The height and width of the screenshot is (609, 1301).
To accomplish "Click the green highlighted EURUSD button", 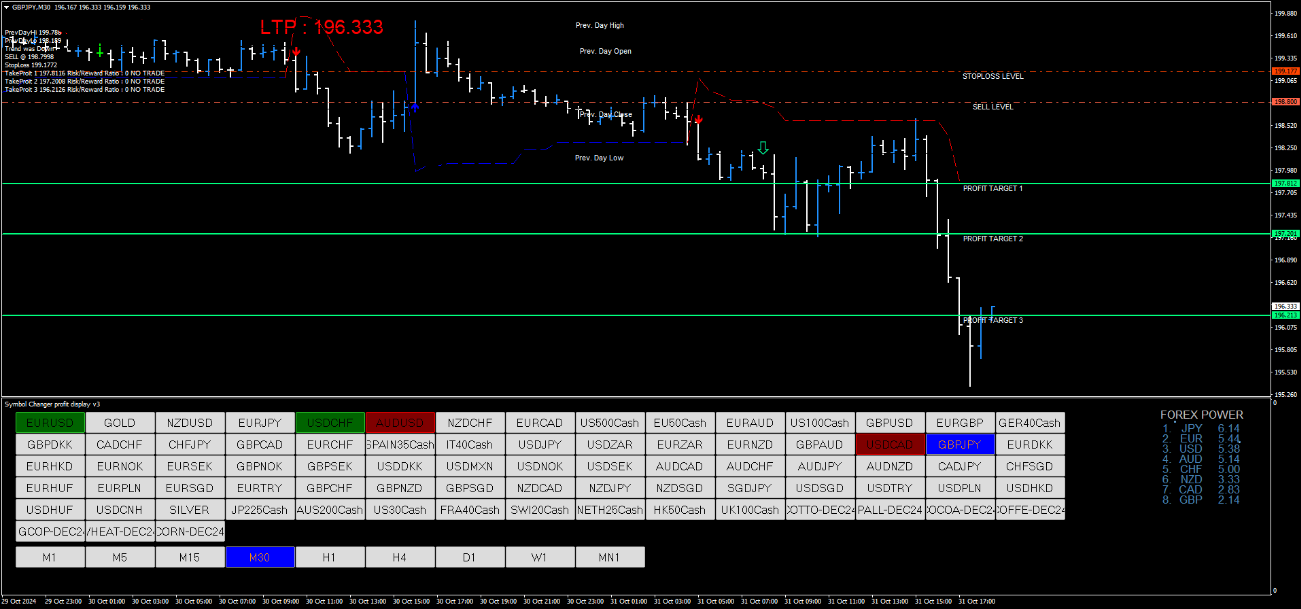I will (50, 423).
